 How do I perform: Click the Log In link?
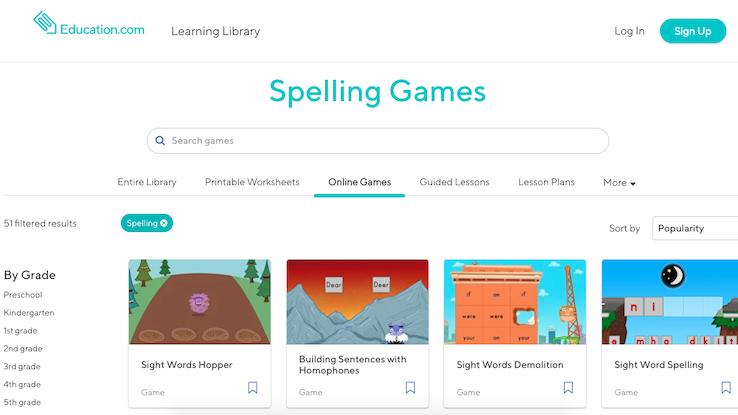point(629,31)
